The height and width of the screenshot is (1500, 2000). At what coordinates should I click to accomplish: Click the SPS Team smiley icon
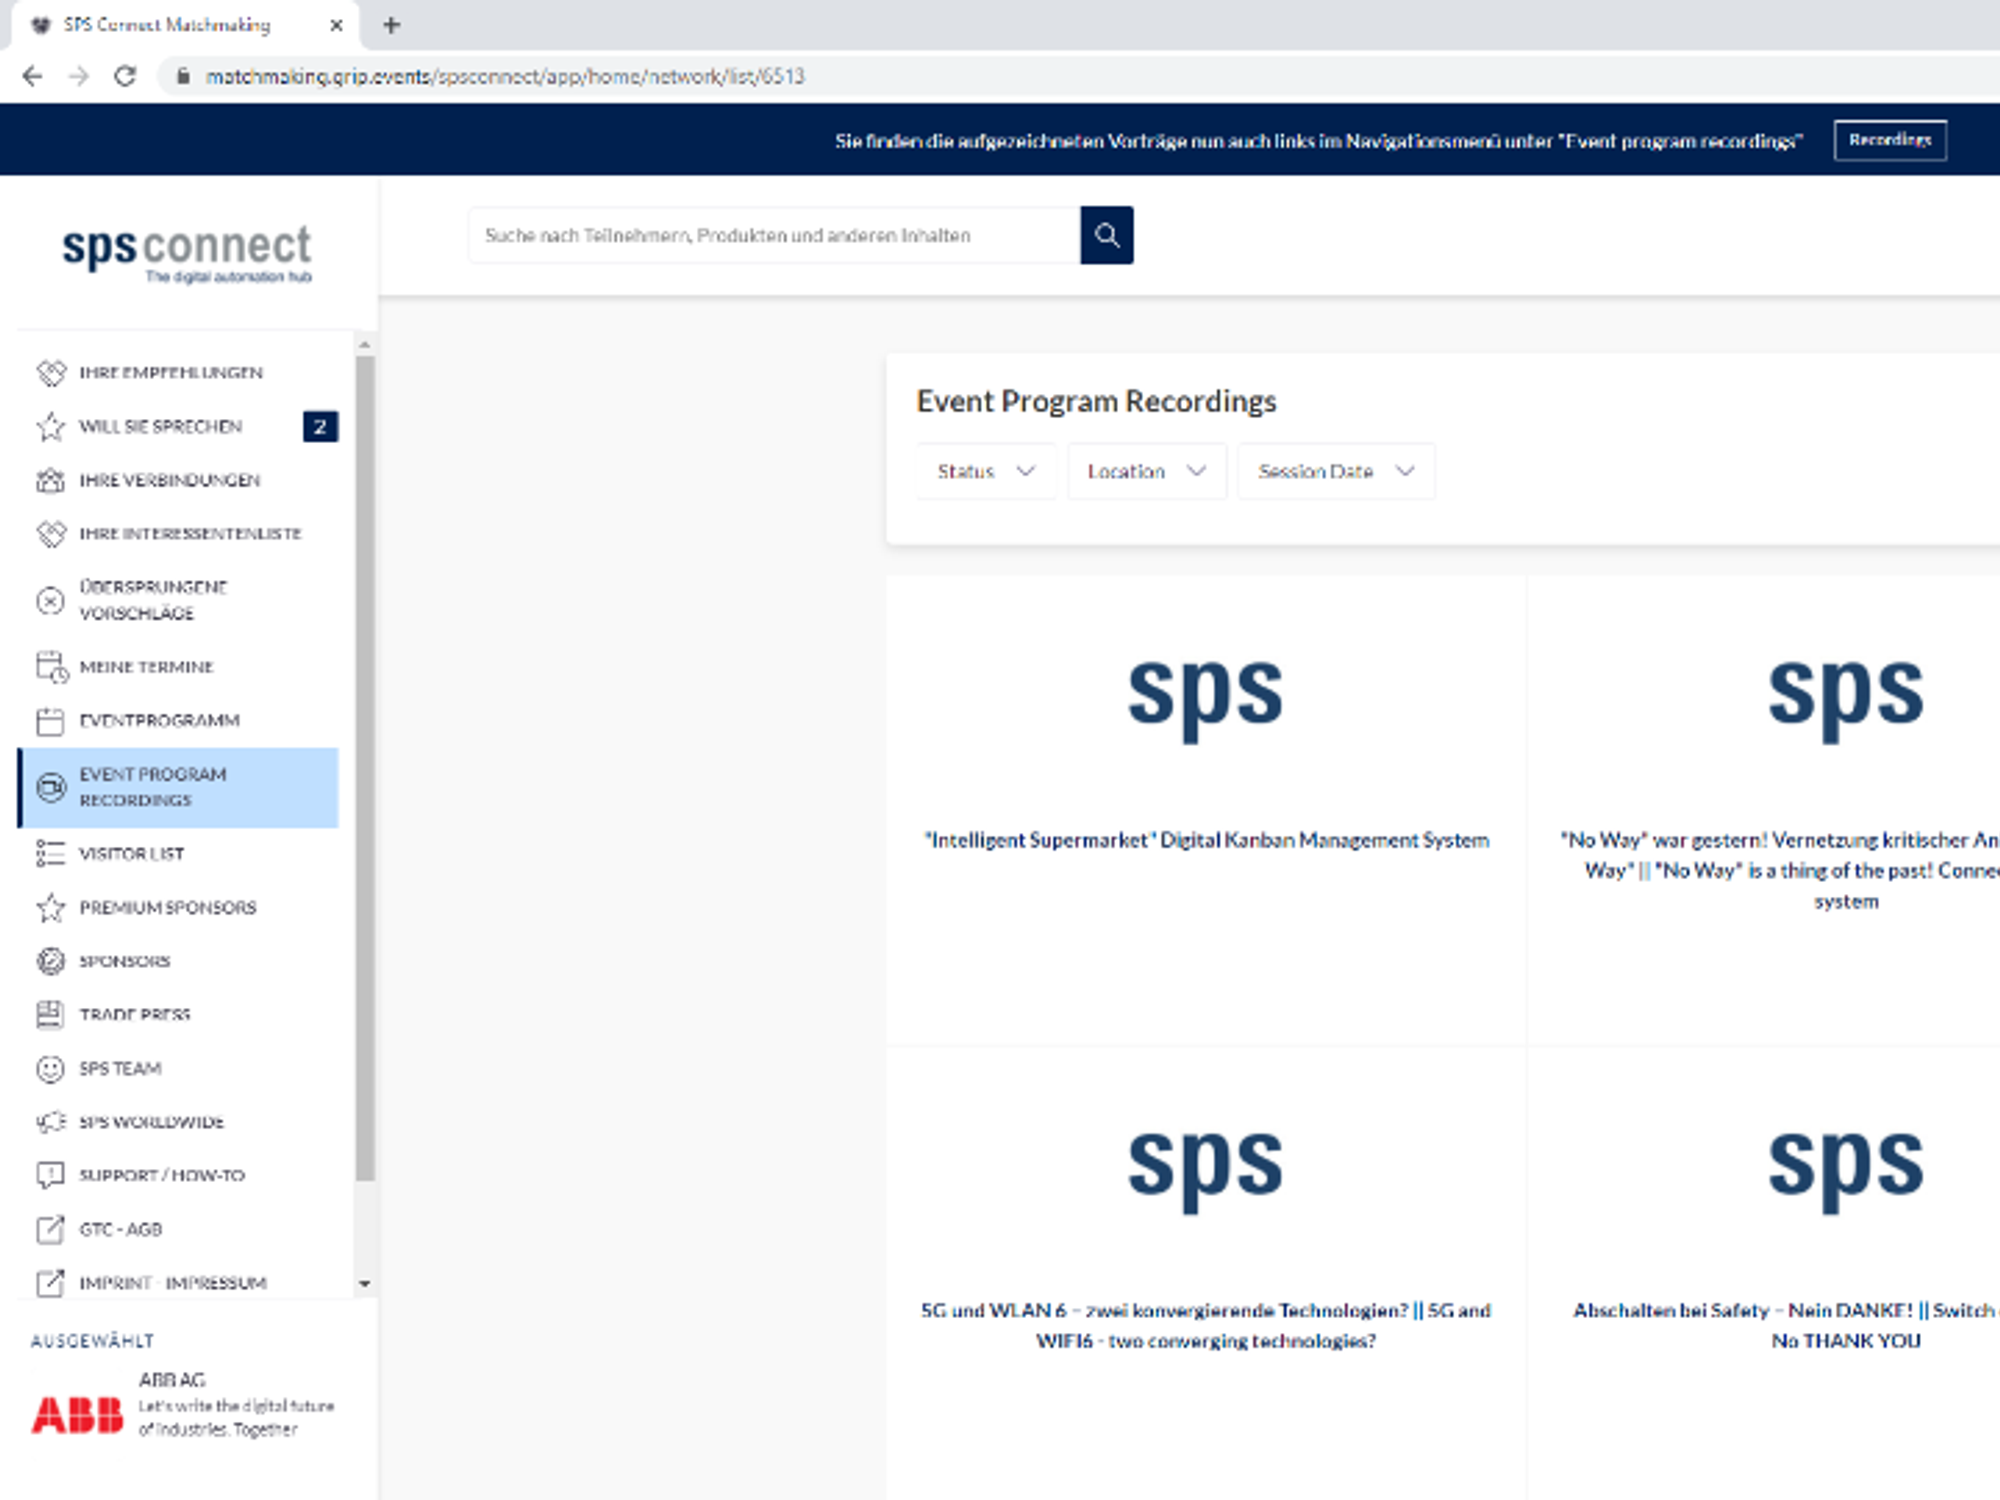click(51, 1068)
